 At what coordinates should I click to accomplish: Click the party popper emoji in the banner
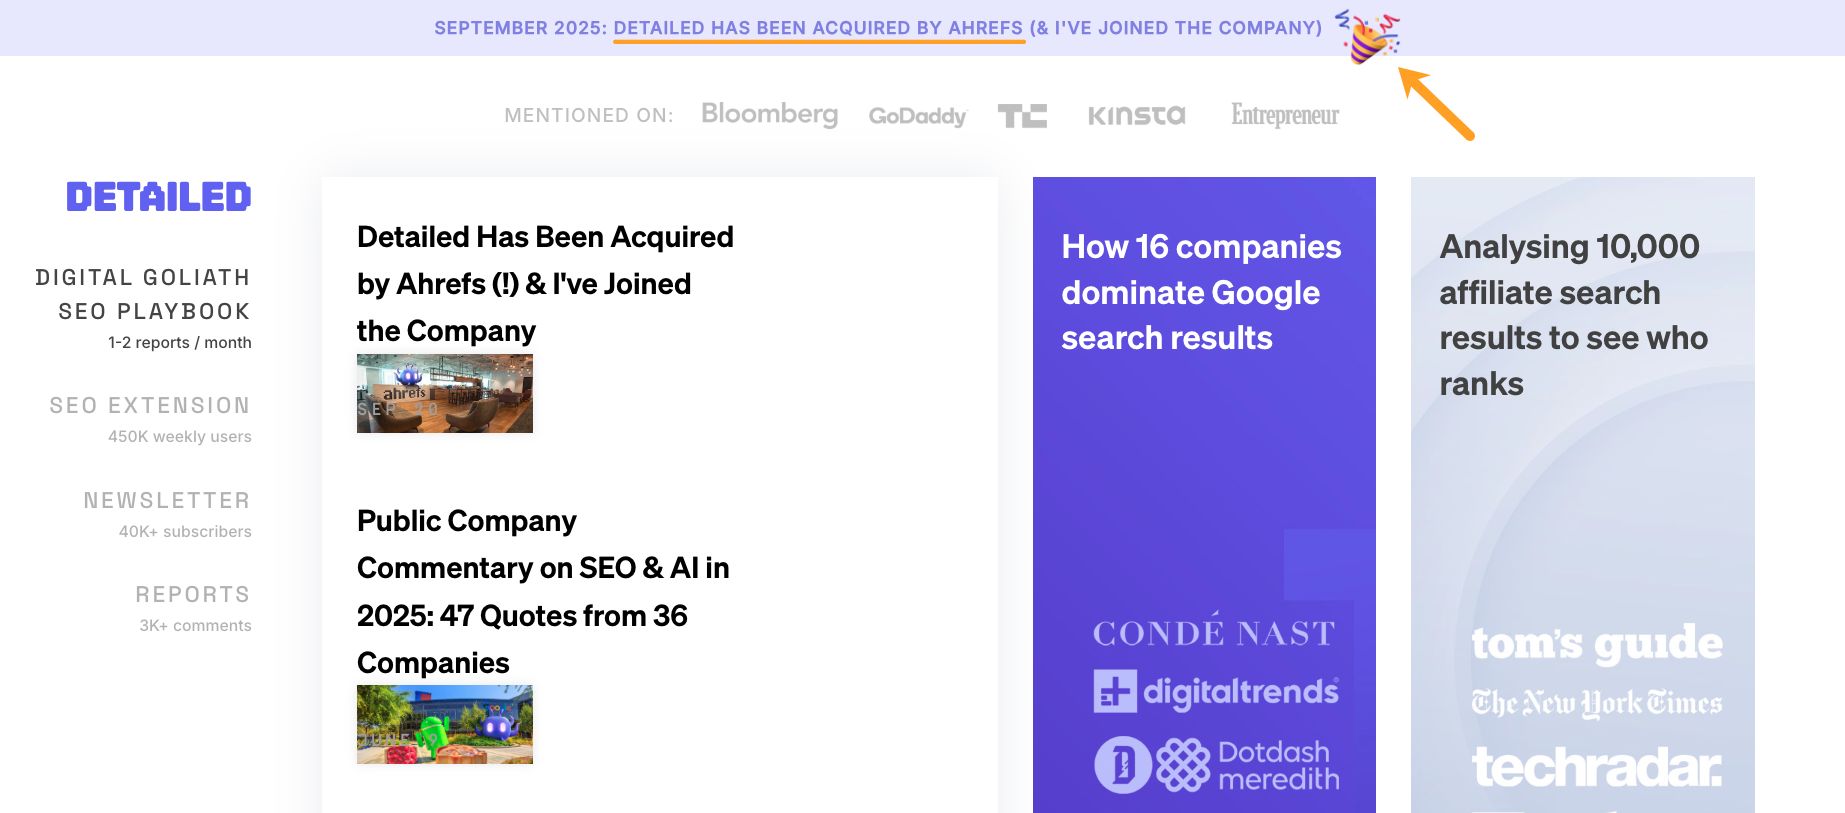pyautogui.click(x=1368, y=37)
